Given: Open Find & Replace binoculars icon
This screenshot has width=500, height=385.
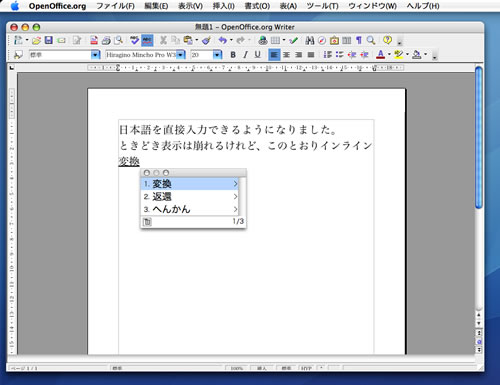Looking at the screenshot, I should click(x=310, y=40).
